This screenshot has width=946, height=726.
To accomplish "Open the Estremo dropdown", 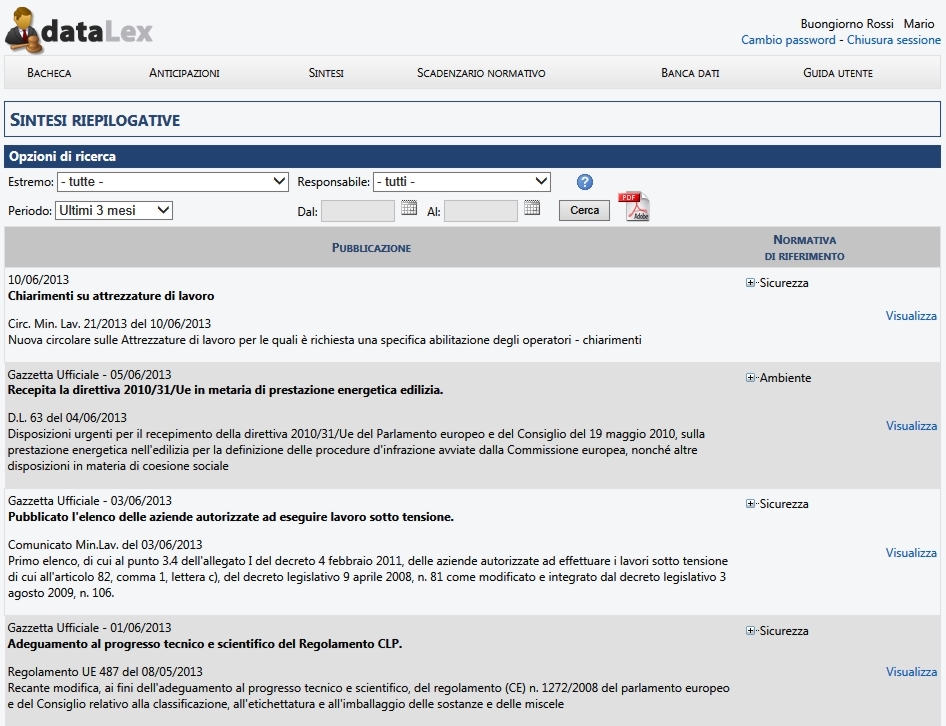I will pos(173,182).
